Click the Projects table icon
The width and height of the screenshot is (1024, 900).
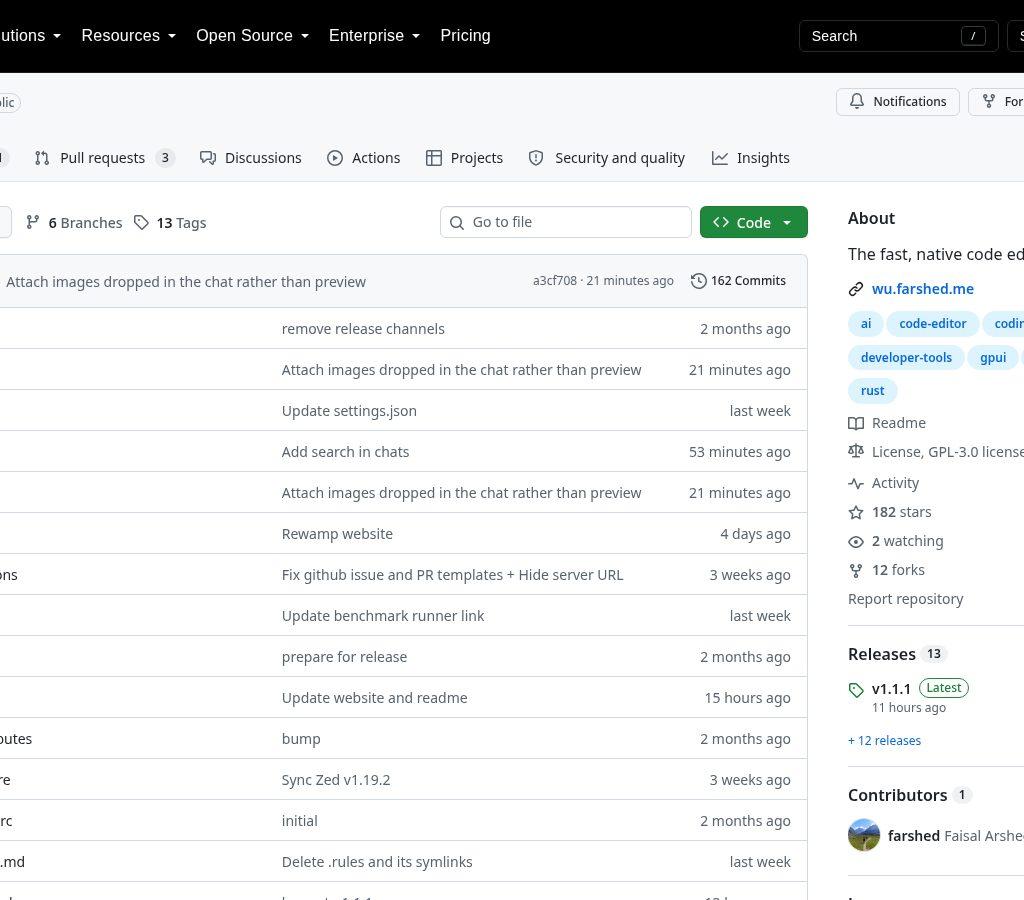click(434, 158)
